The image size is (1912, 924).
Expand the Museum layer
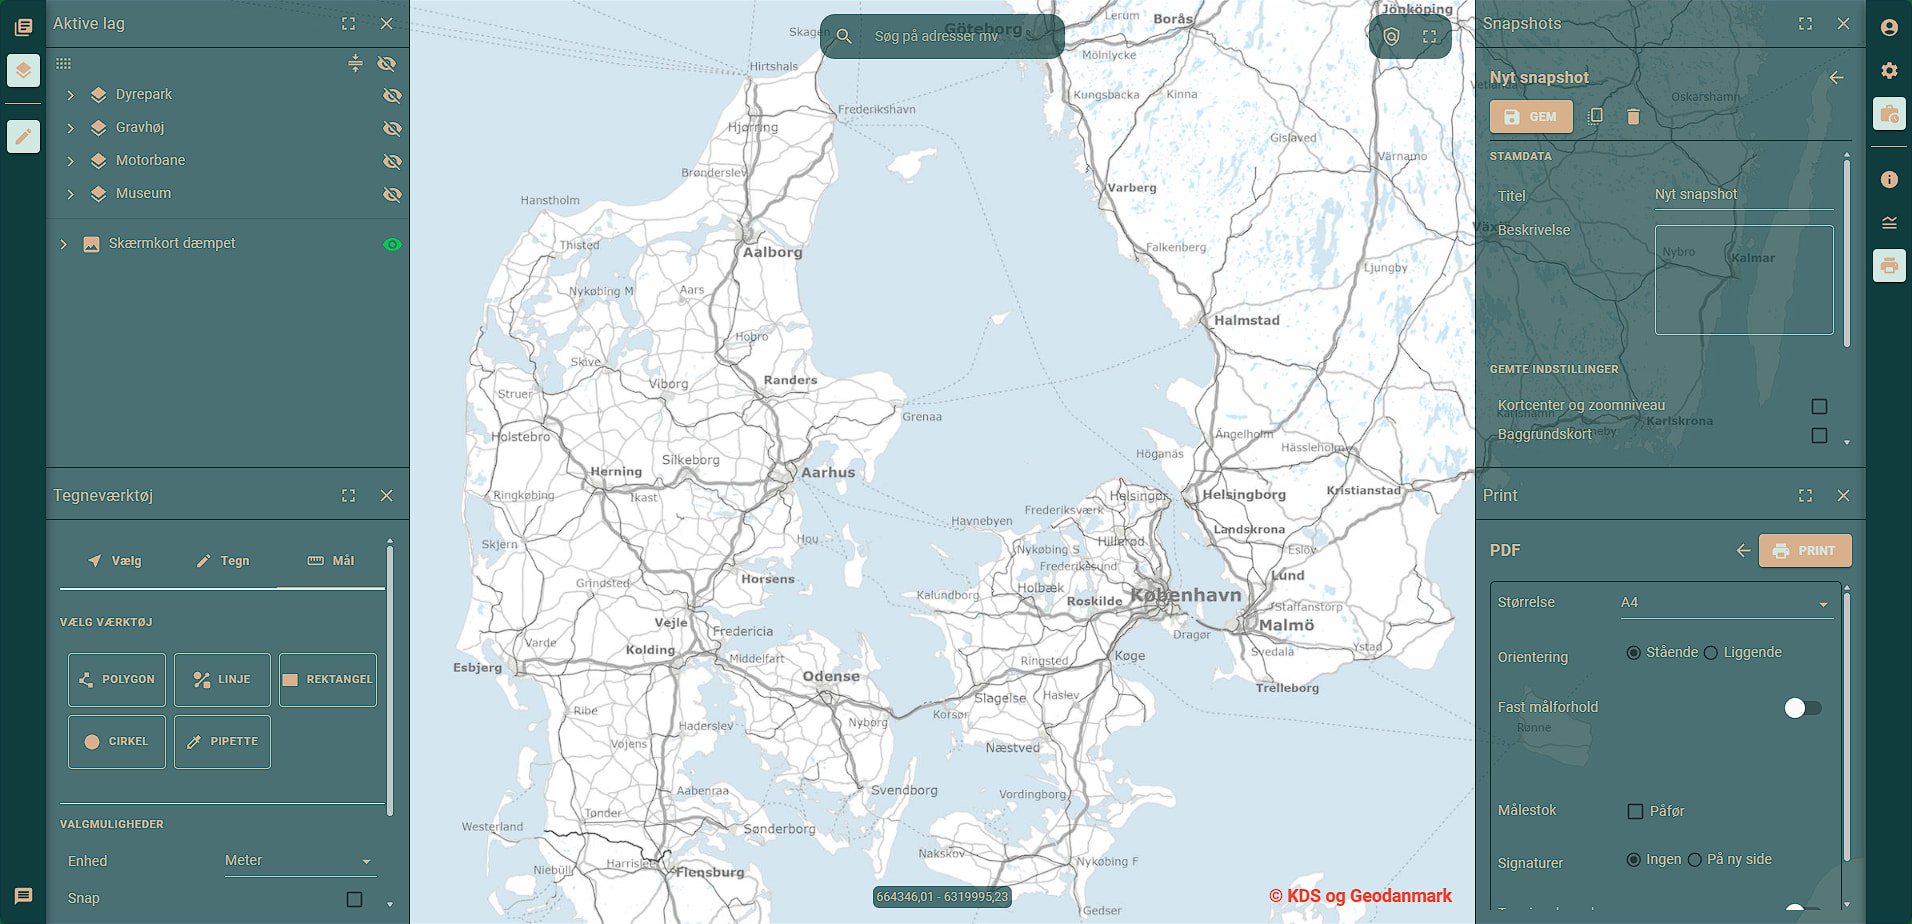[x=70, y=194]
